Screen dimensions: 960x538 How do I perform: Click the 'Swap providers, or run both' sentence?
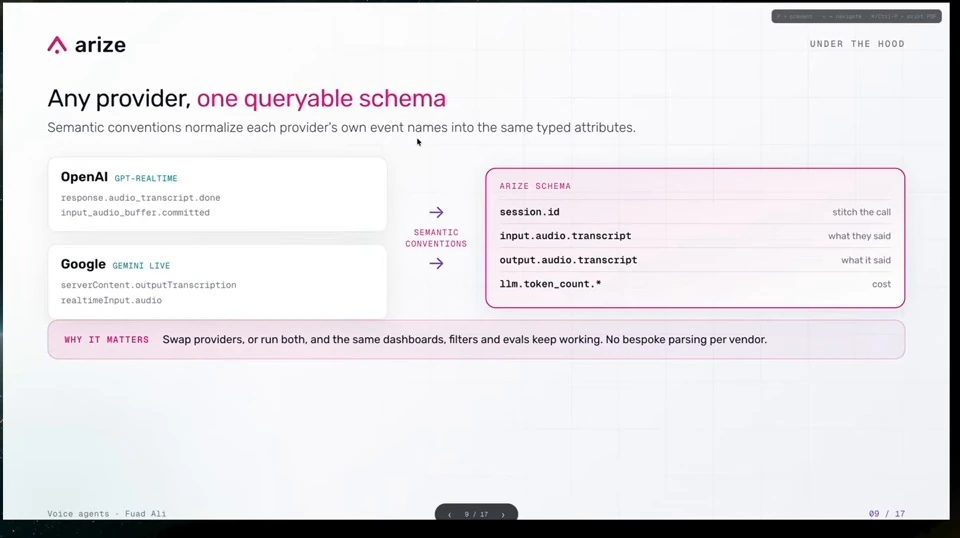coord(464,340)
